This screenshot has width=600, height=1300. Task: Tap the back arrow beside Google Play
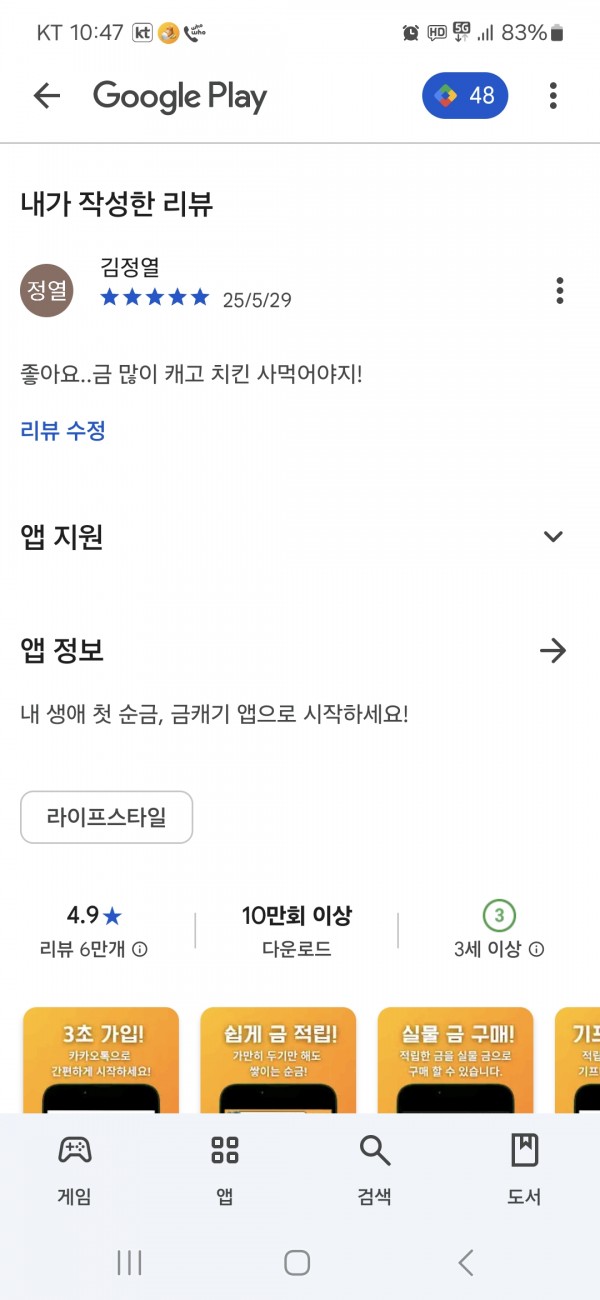(47, 96)
